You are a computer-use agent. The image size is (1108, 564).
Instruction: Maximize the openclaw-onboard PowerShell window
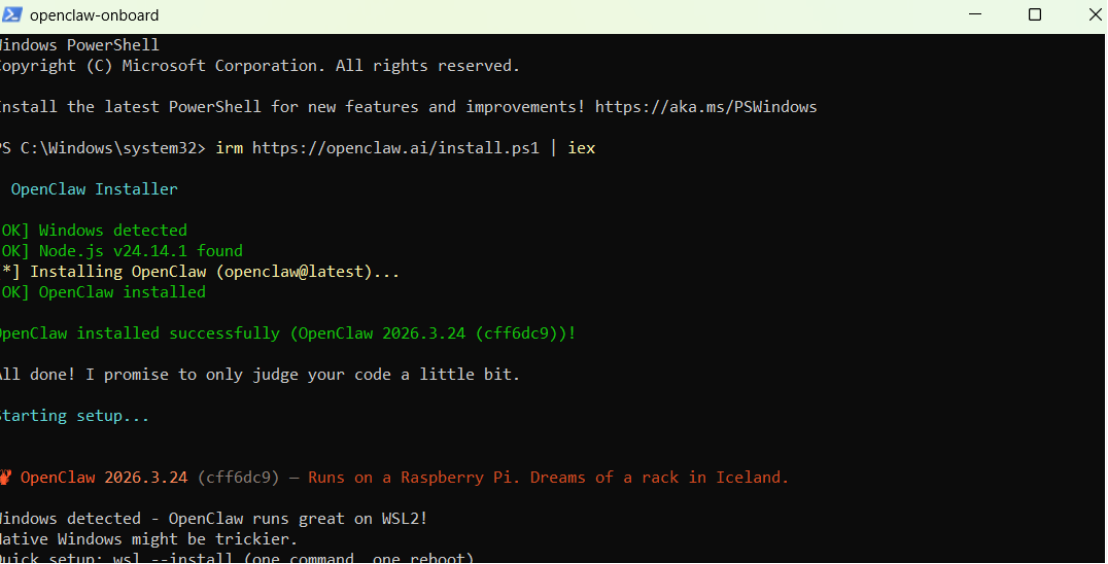(1035, 15)
